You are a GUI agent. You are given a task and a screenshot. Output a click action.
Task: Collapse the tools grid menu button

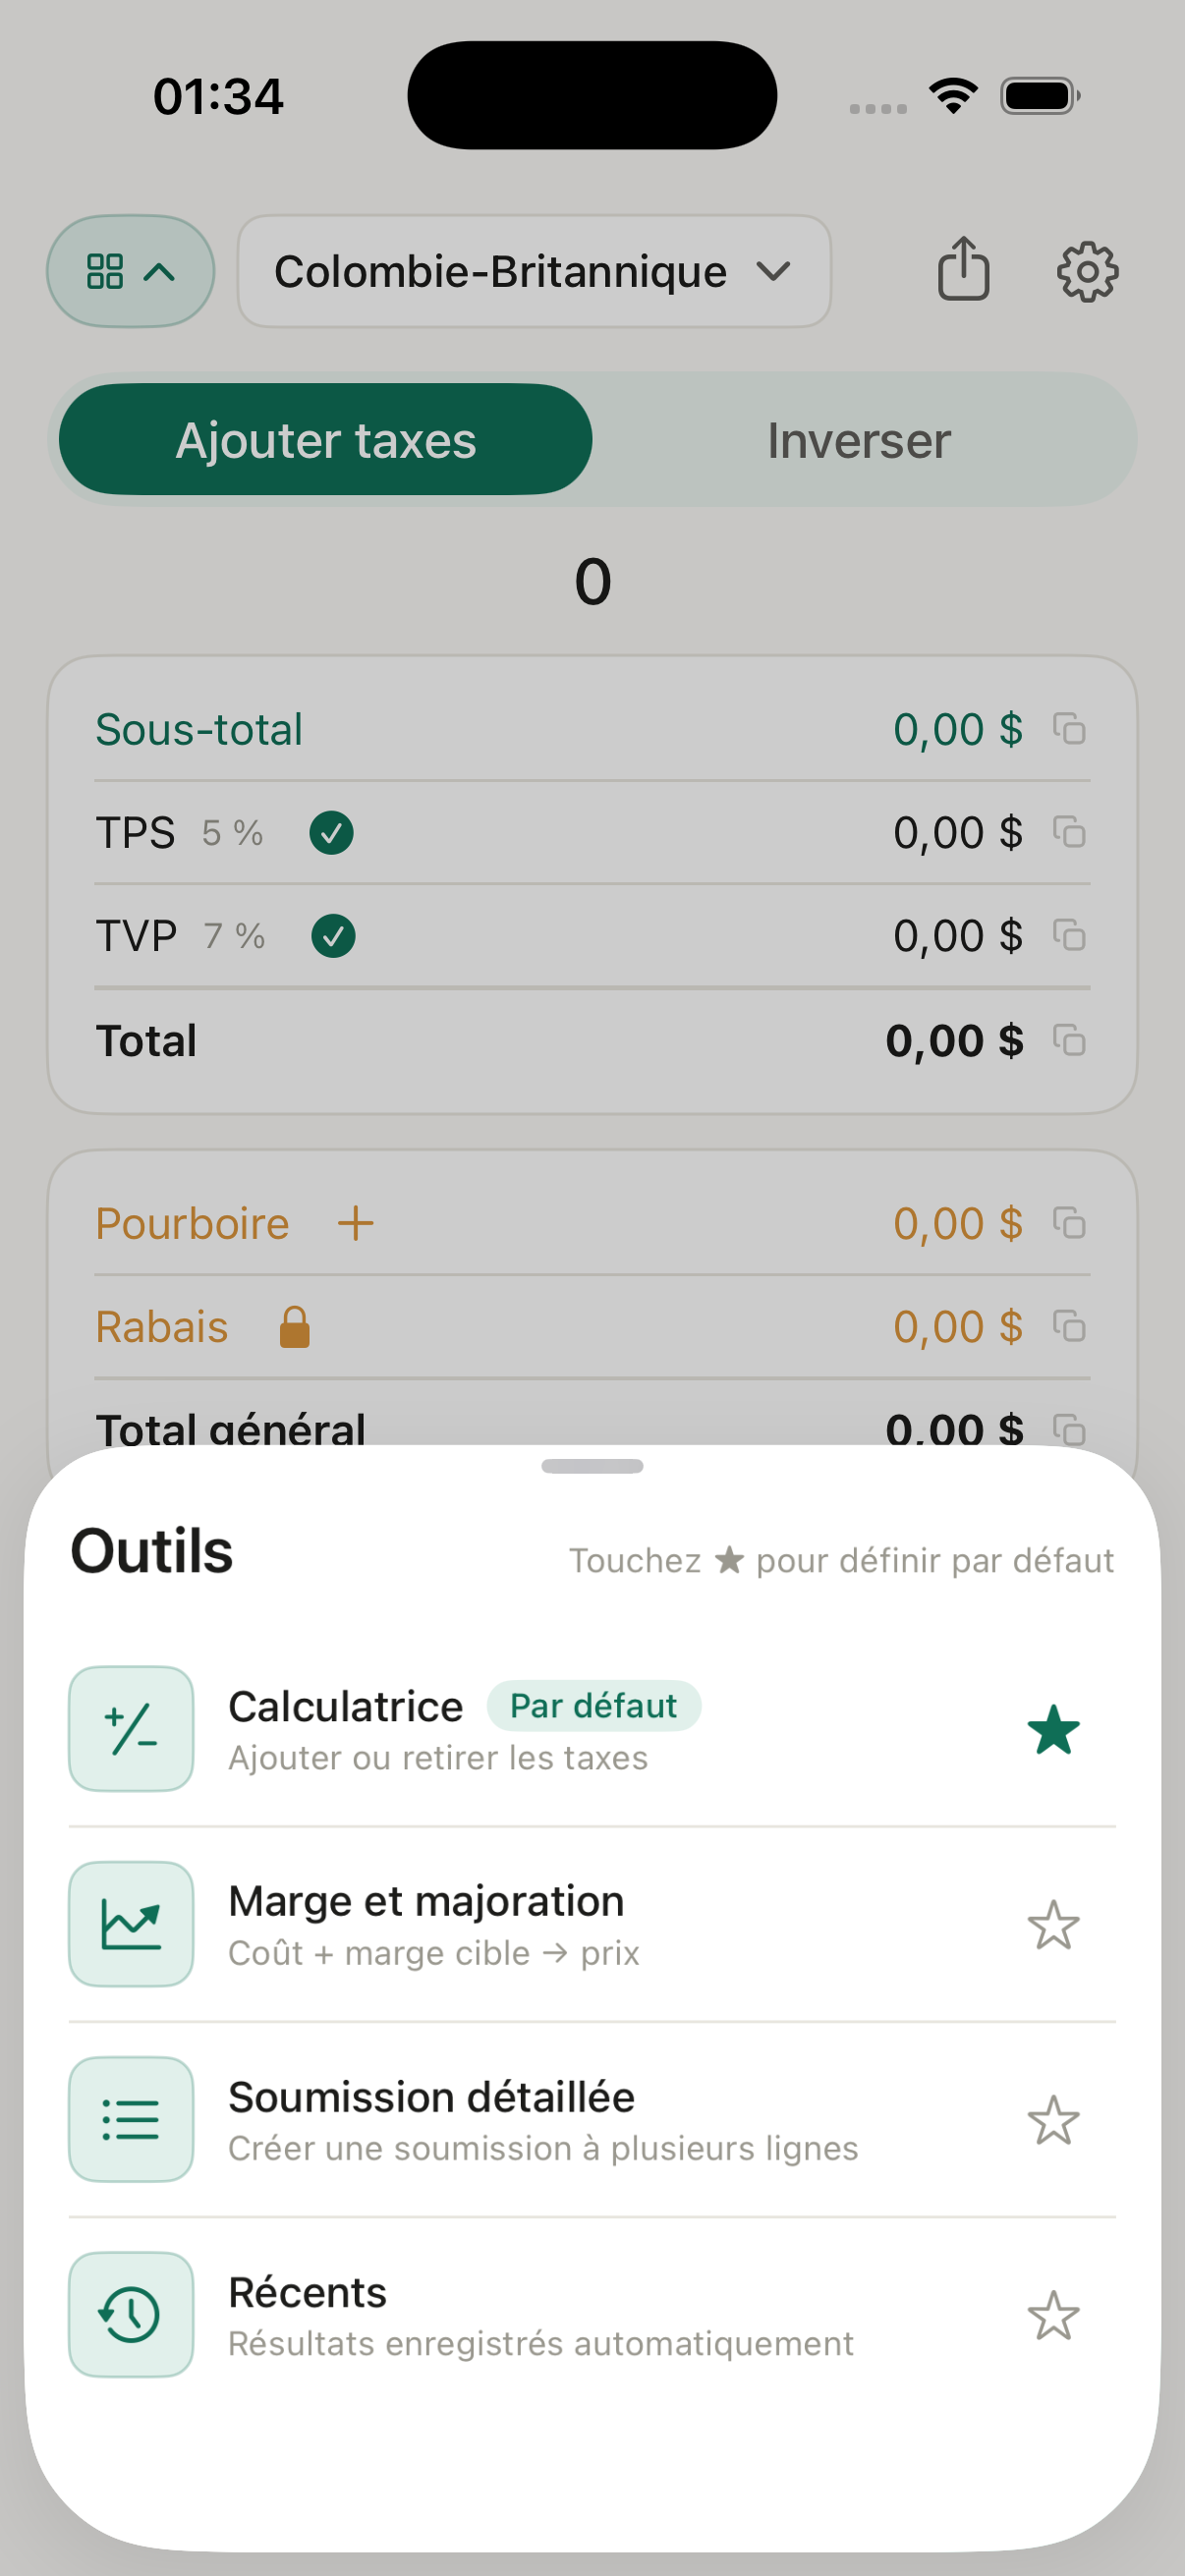131,271
